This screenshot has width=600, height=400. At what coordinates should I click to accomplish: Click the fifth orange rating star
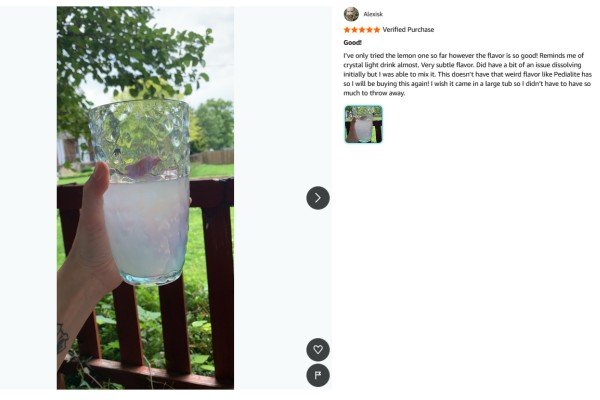377,29
